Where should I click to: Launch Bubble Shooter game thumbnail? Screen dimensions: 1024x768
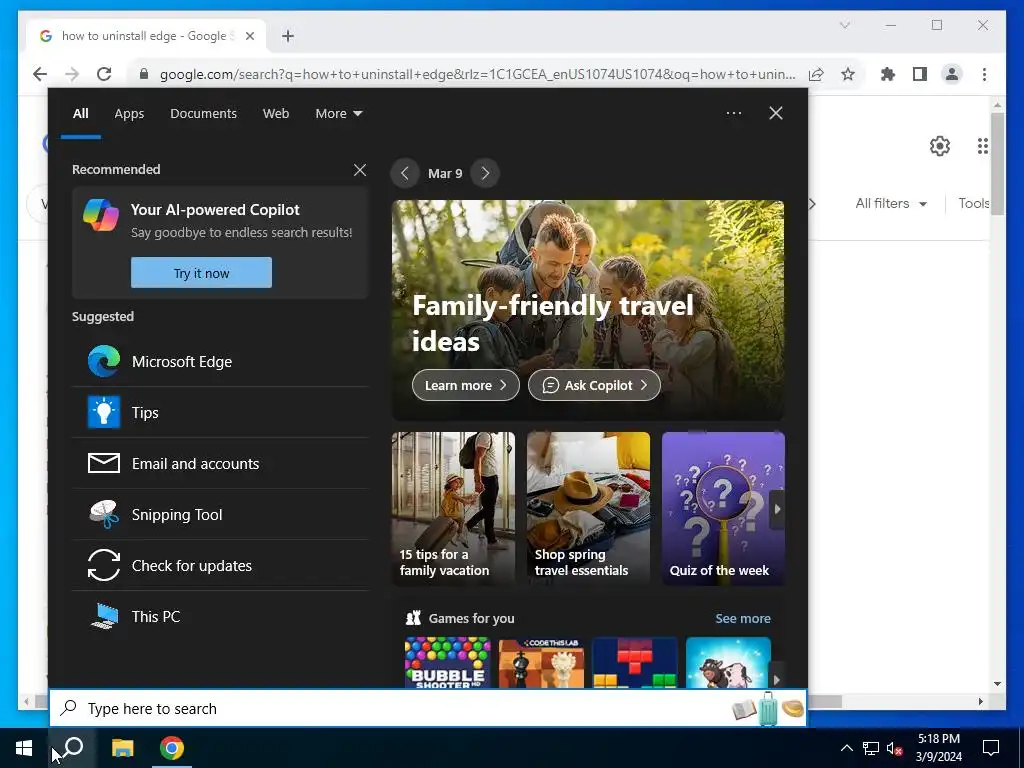coord(447,663)
